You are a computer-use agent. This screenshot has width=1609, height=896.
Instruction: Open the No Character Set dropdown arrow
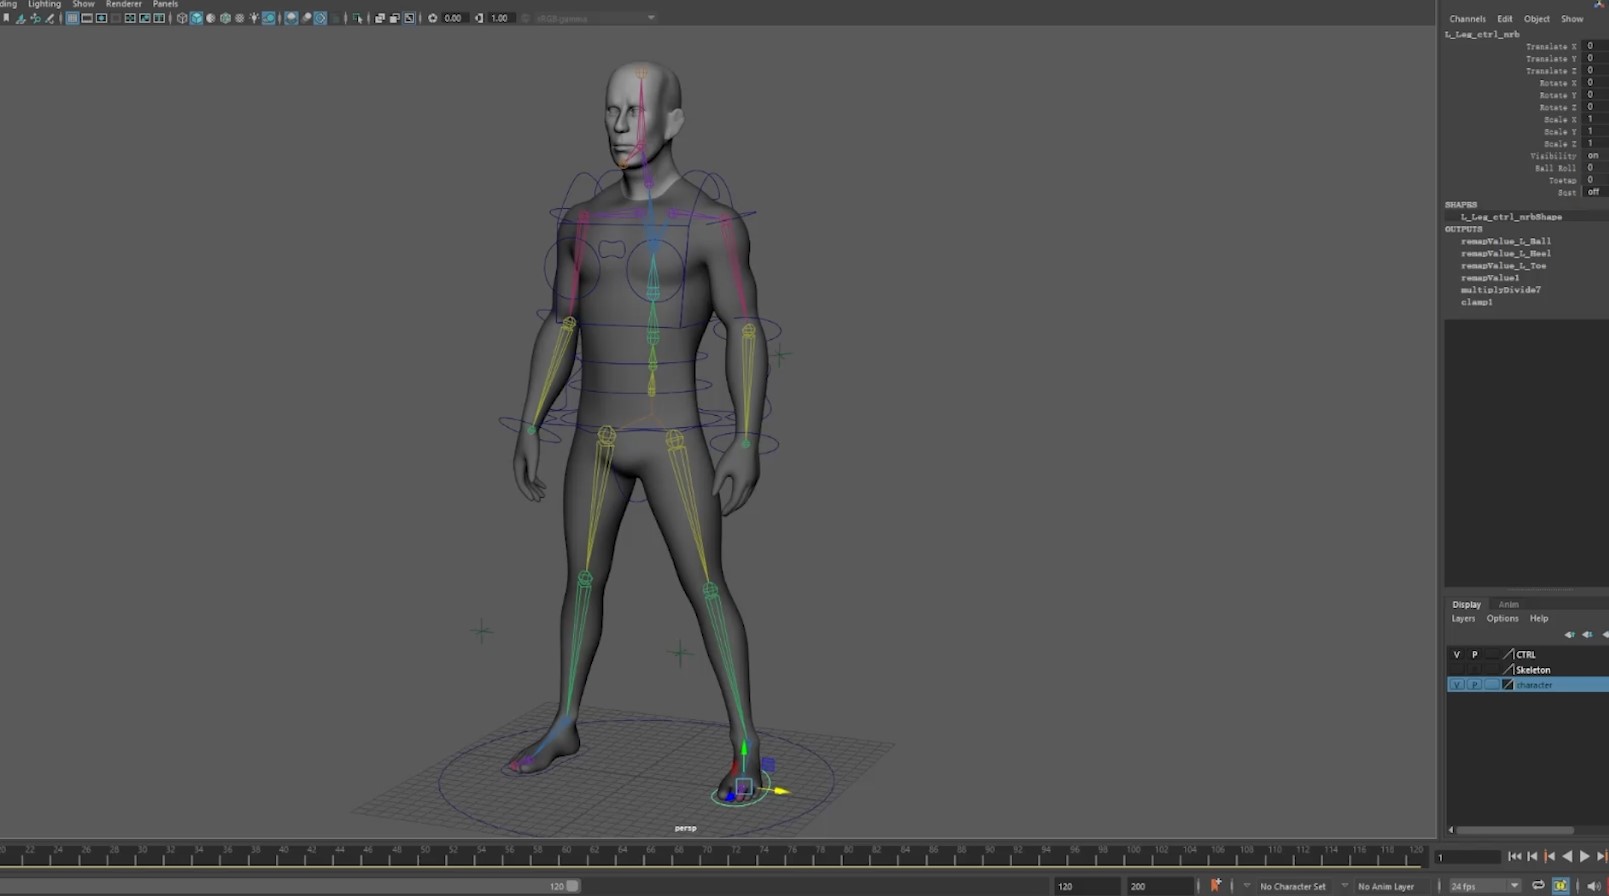[x=1247, y=884]
